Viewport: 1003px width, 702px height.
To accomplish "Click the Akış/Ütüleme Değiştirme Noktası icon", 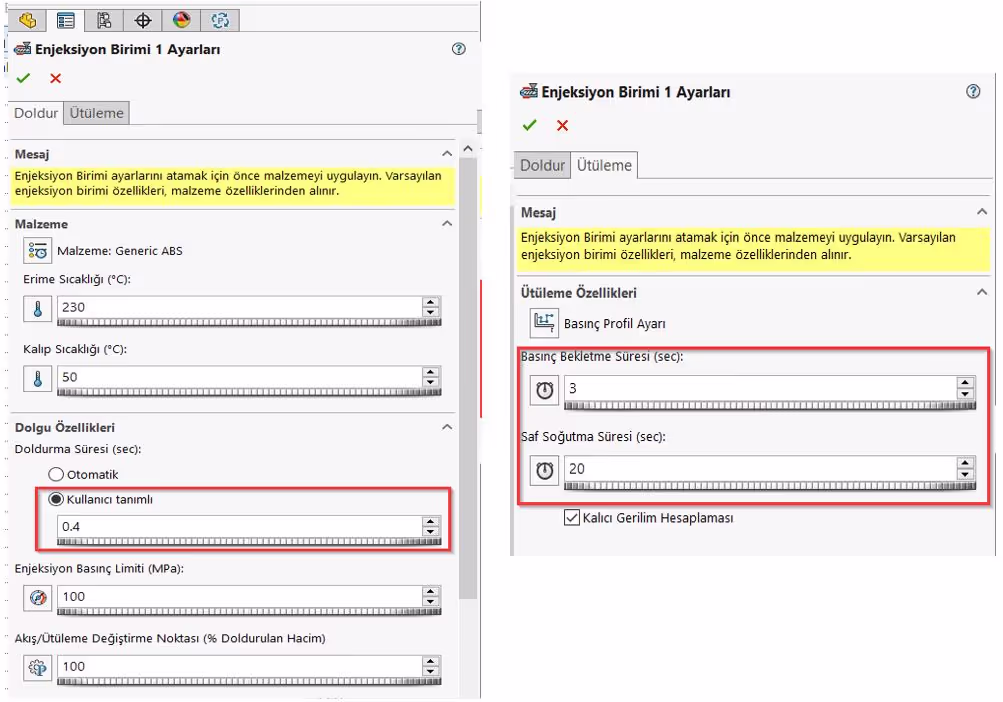I will point(38,667).
